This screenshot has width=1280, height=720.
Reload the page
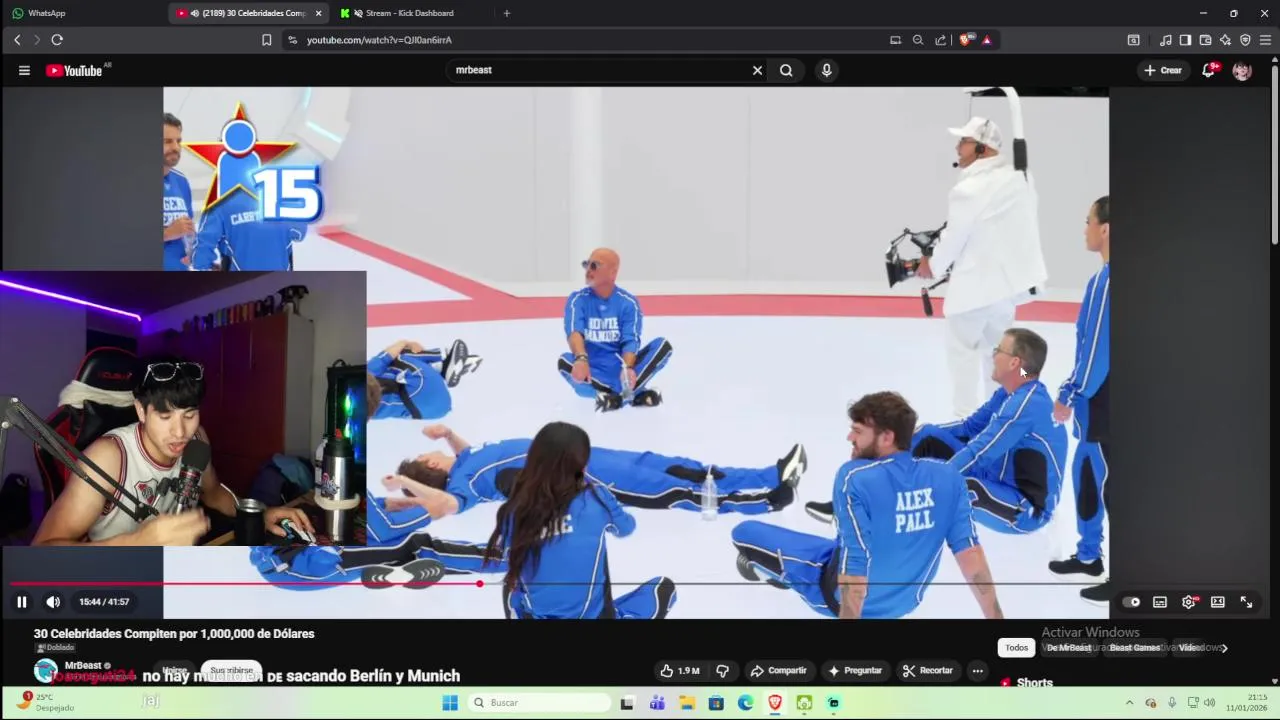point(57,40)
